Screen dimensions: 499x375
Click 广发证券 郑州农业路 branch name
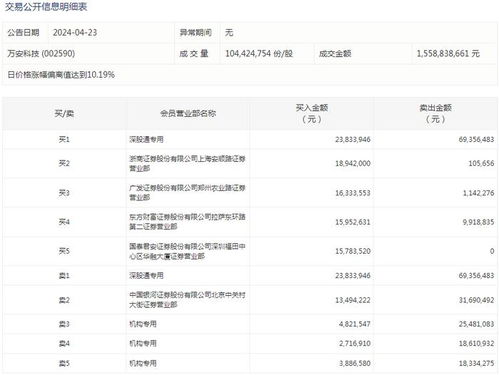tap(187, 193)
